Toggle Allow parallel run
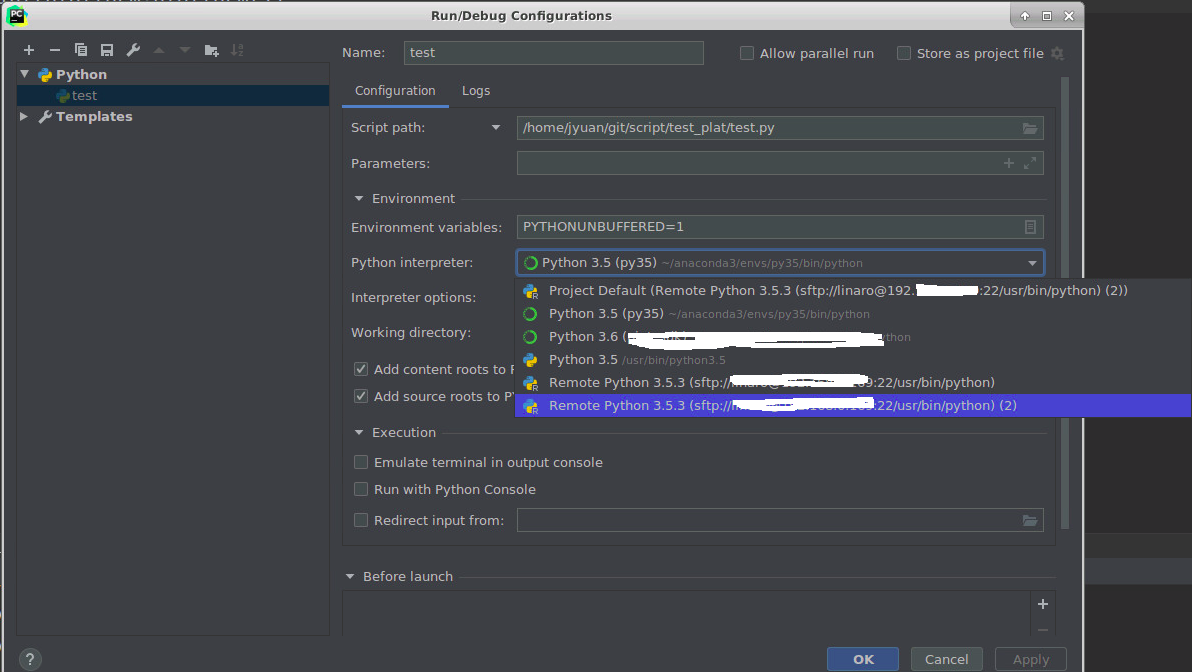This screenshot has width=1192, height=672. coord(747,53)
